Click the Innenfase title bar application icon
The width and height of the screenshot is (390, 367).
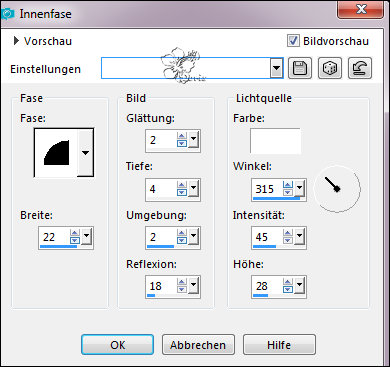7,14
